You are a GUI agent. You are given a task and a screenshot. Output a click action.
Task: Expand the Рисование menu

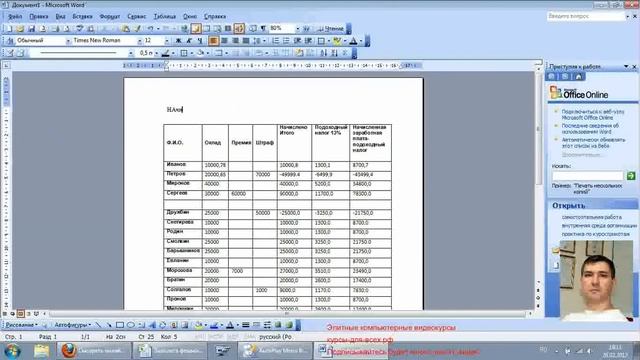(x=21, y=325)
